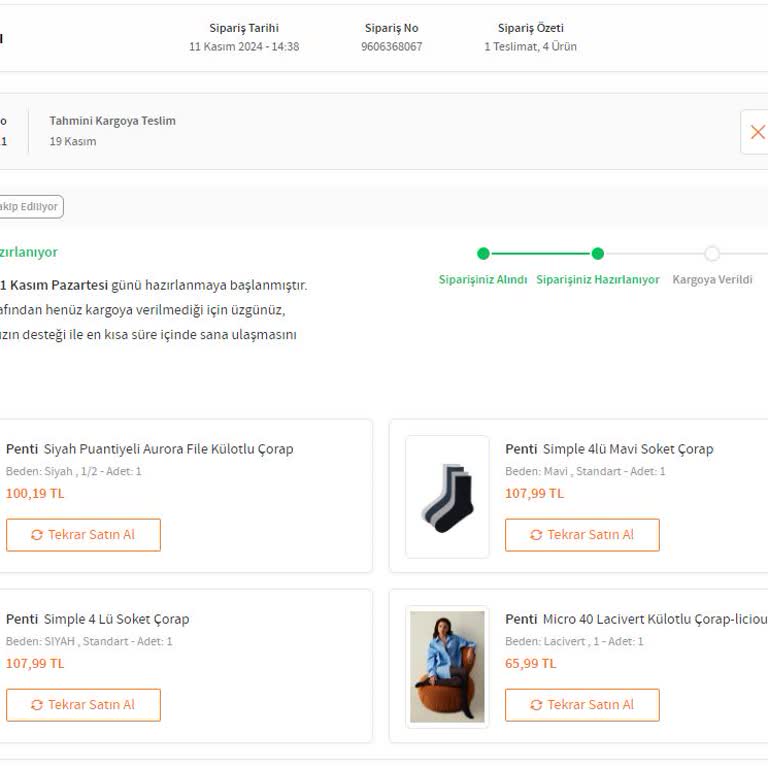
Task: Click the Siparişiniz Hazırlanıyor step label
Action: click(598, 280)
